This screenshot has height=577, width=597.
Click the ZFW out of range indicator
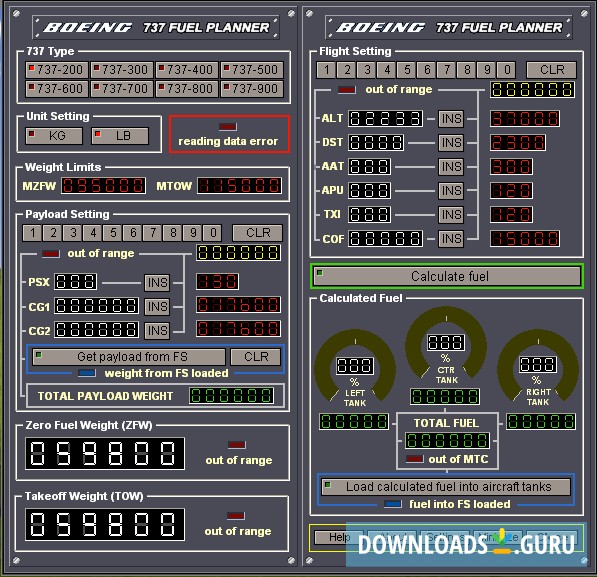click(237, 444)
